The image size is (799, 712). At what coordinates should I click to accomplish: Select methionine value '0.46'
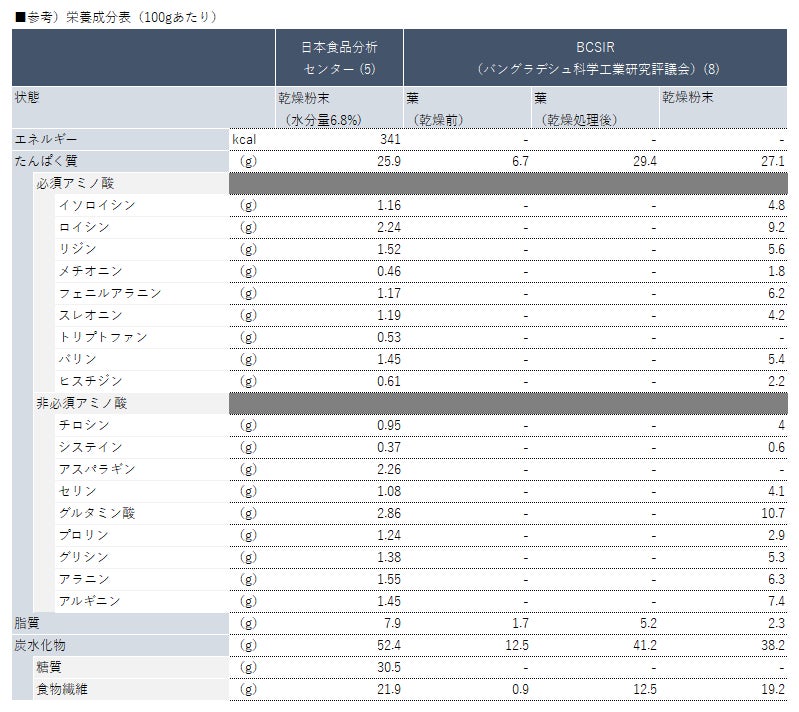coord(389,271)
